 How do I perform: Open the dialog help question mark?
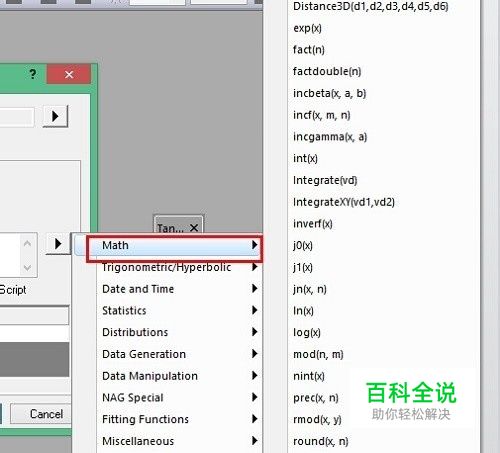coord(32,74)
